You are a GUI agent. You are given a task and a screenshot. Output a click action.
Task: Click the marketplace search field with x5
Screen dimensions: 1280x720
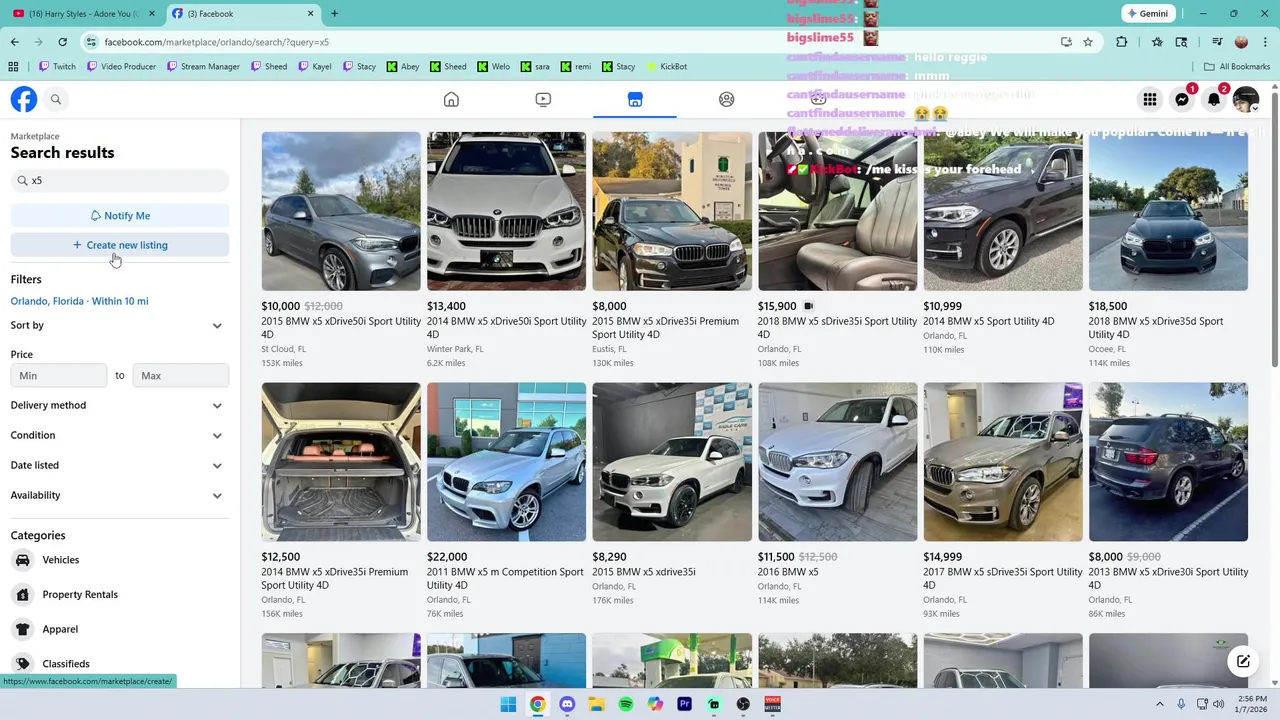pos(120,180)
